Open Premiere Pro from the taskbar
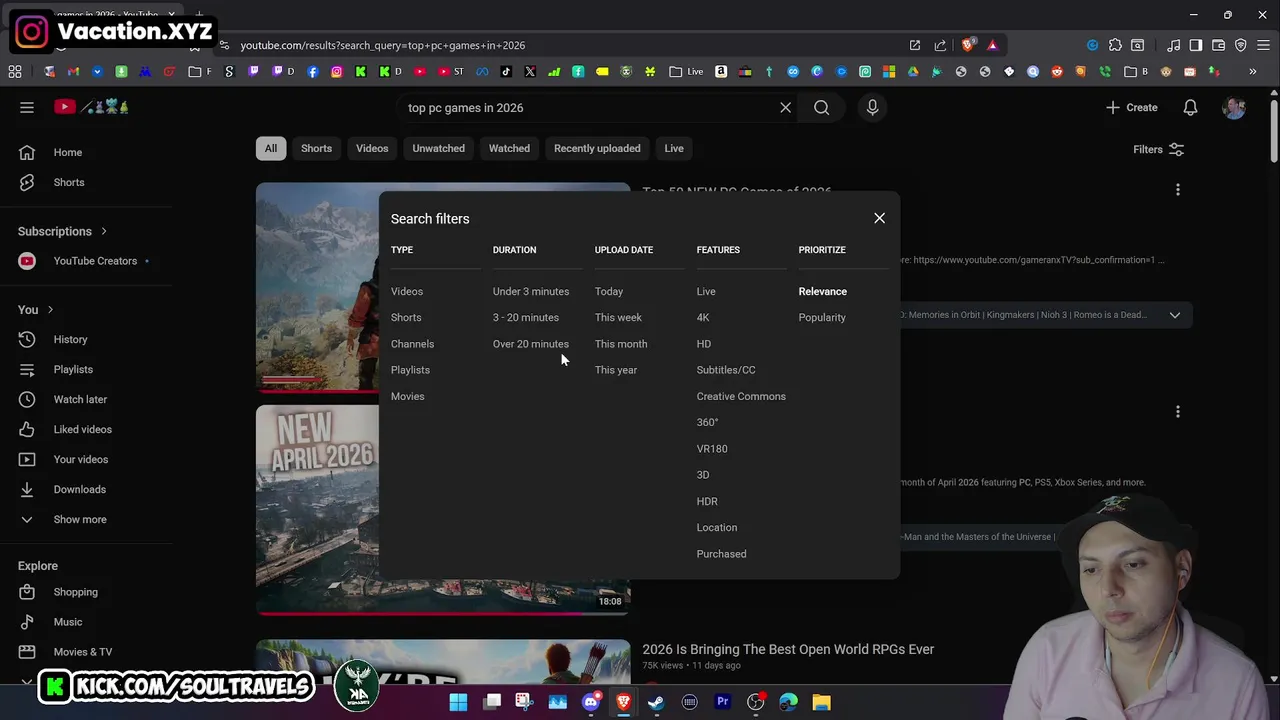The image size is (1280, 720). tap(722, 702)
